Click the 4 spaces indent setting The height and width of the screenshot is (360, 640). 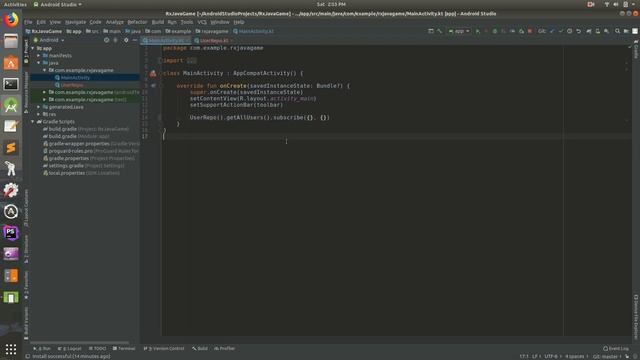(575, 356)
